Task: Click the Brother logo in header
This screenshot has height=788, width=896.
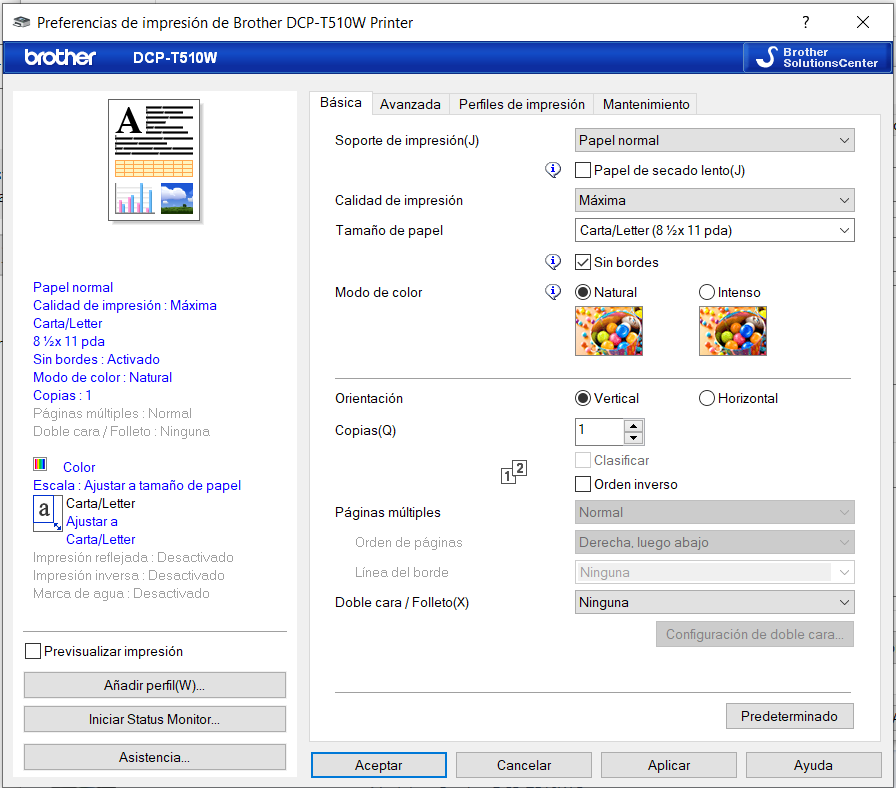Action: tap(60, 57)
